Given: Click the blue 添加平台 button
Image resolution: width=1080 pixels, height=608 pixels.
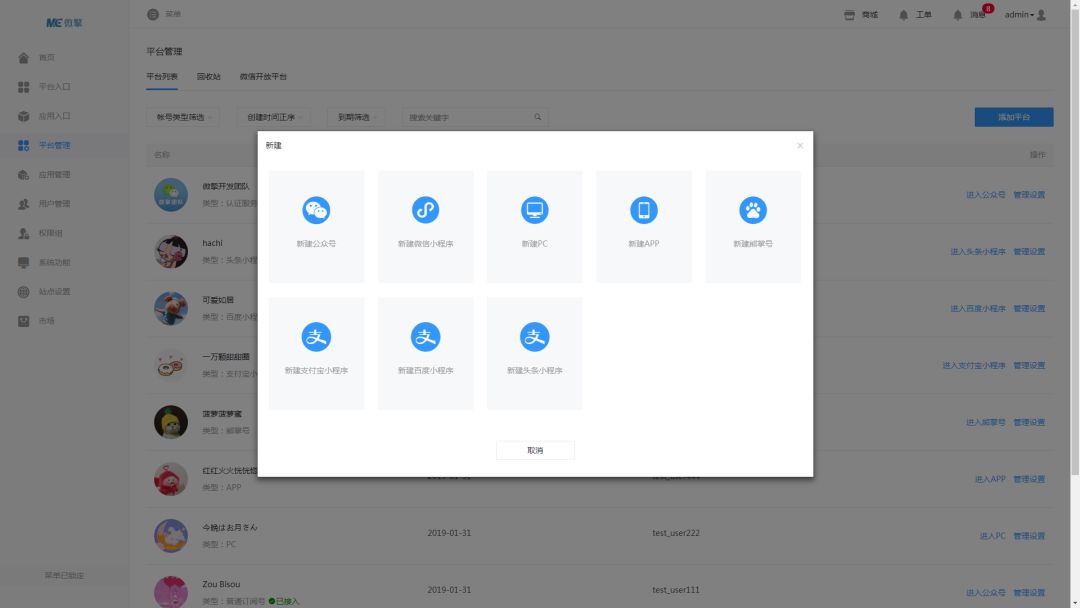Looking at the screenshot, I should click(1014, 117).
